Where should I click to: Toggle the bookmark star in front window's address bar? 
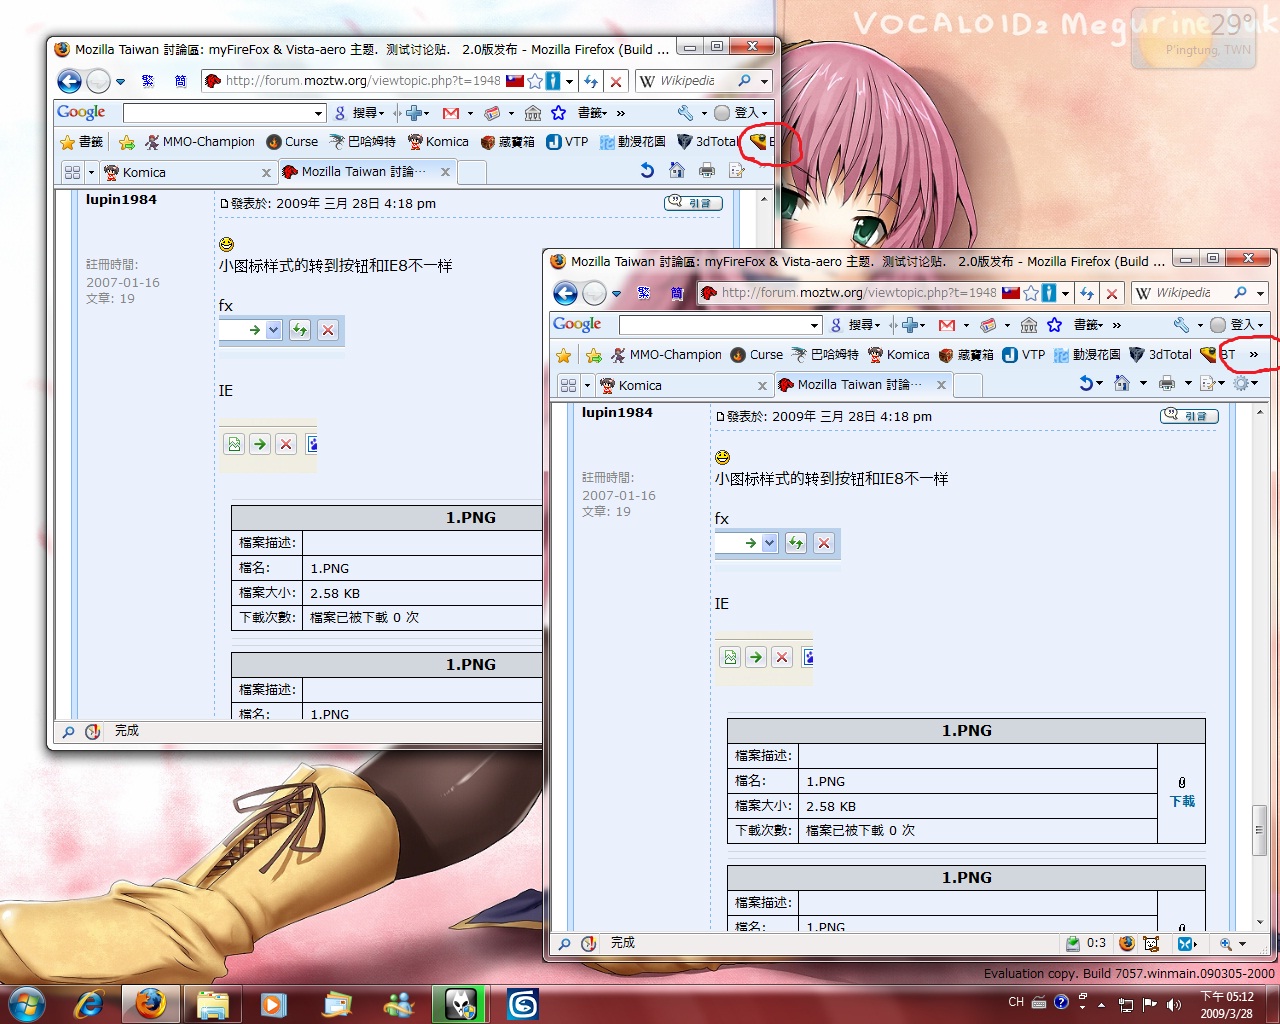tap(1031, 293)
